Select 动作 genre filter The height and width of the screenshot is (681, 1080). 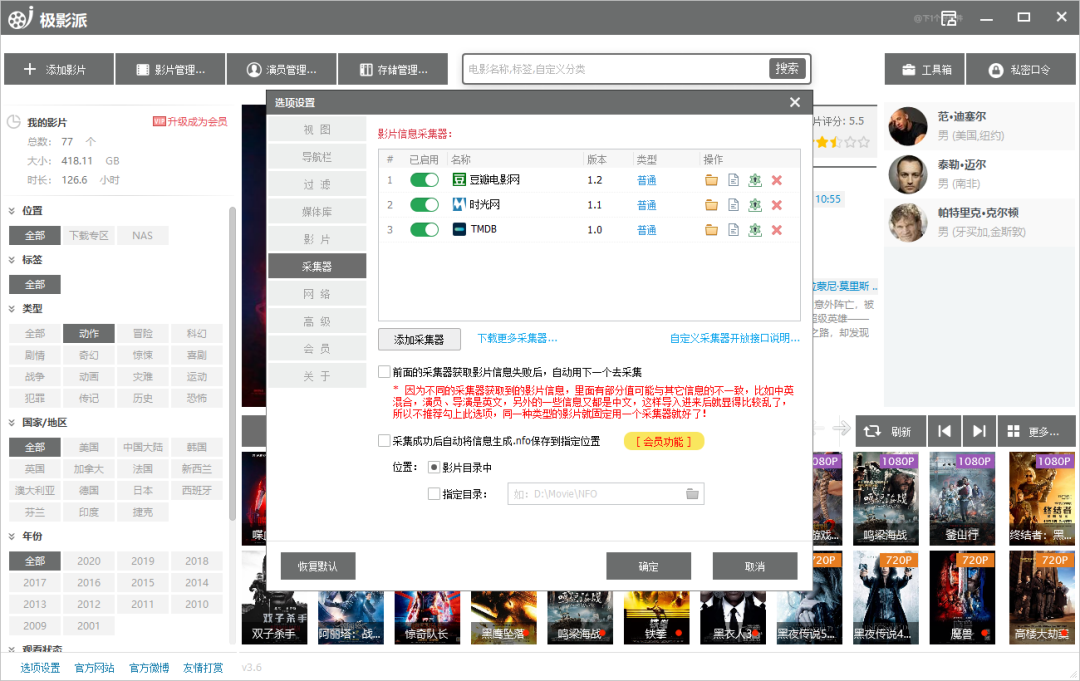click(x=89, y=333)
